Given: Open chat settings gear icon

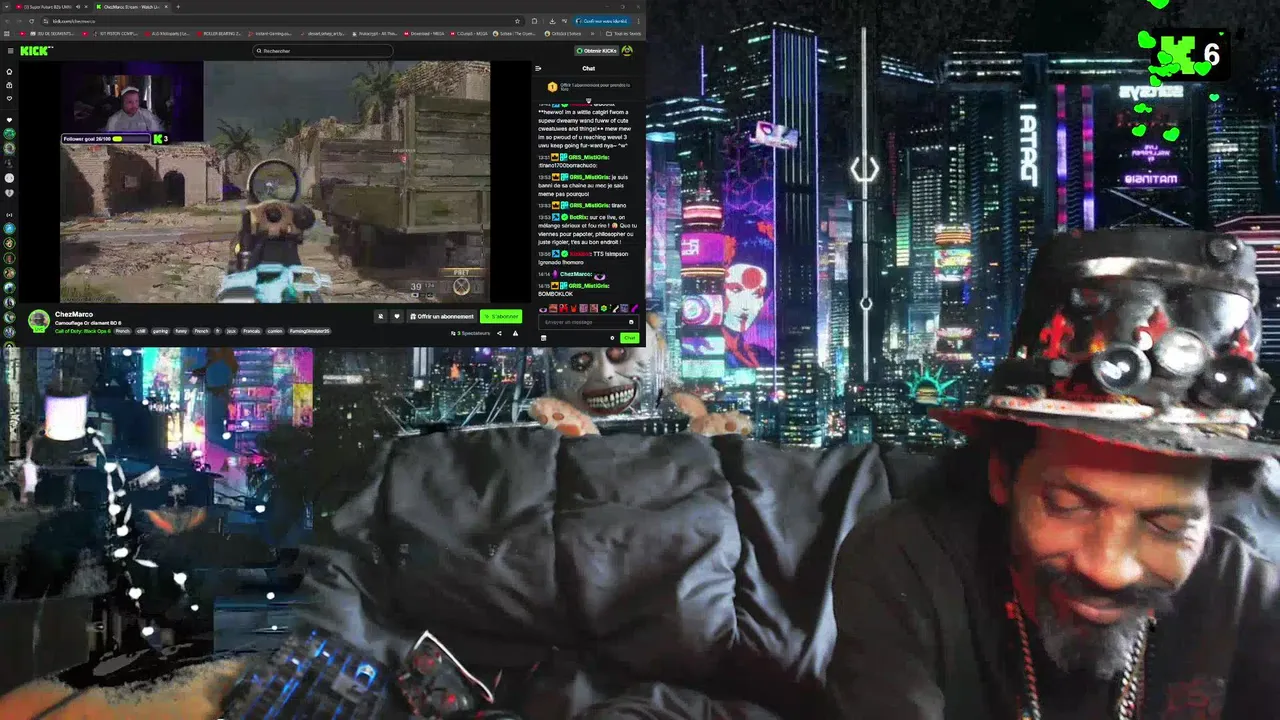Looking at the screenshot, I should point(612,338).
